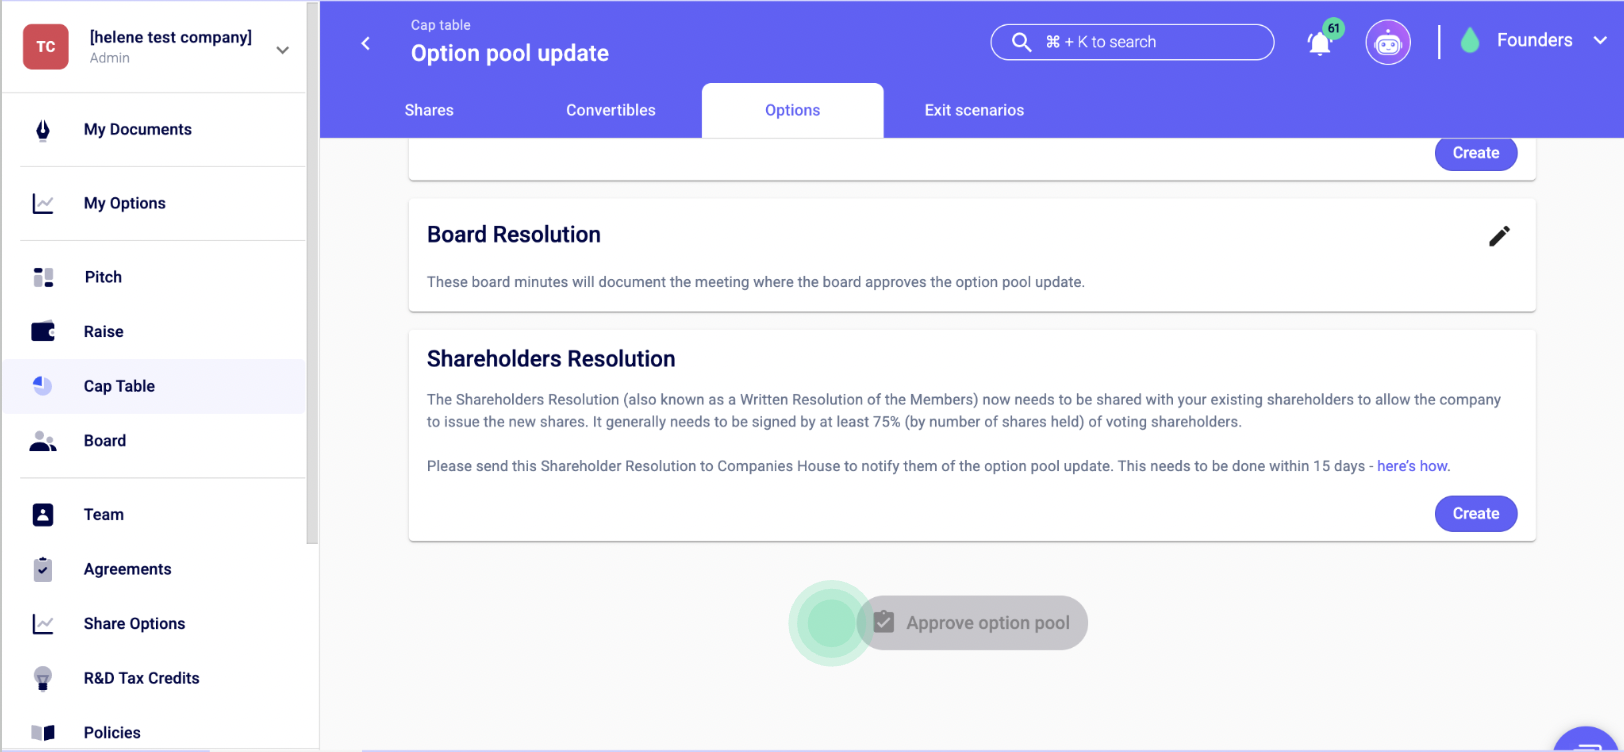
Task: Click the Pitch layout icon
Action: [x=43, y=277]
